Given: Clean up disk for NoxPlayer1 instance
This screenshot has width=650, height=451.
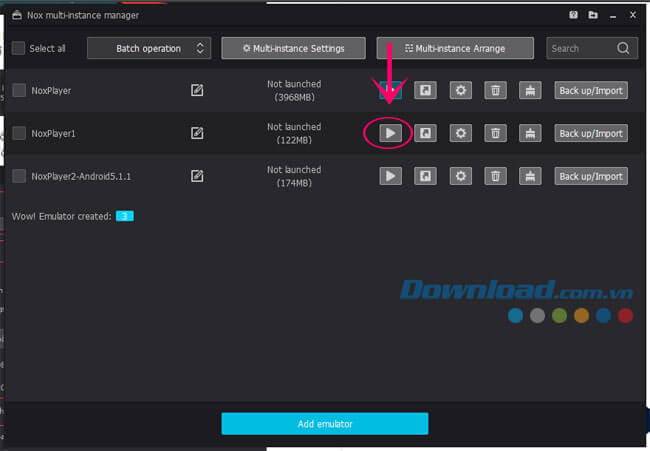Looking at the screenshot, I should click(530, 133).
